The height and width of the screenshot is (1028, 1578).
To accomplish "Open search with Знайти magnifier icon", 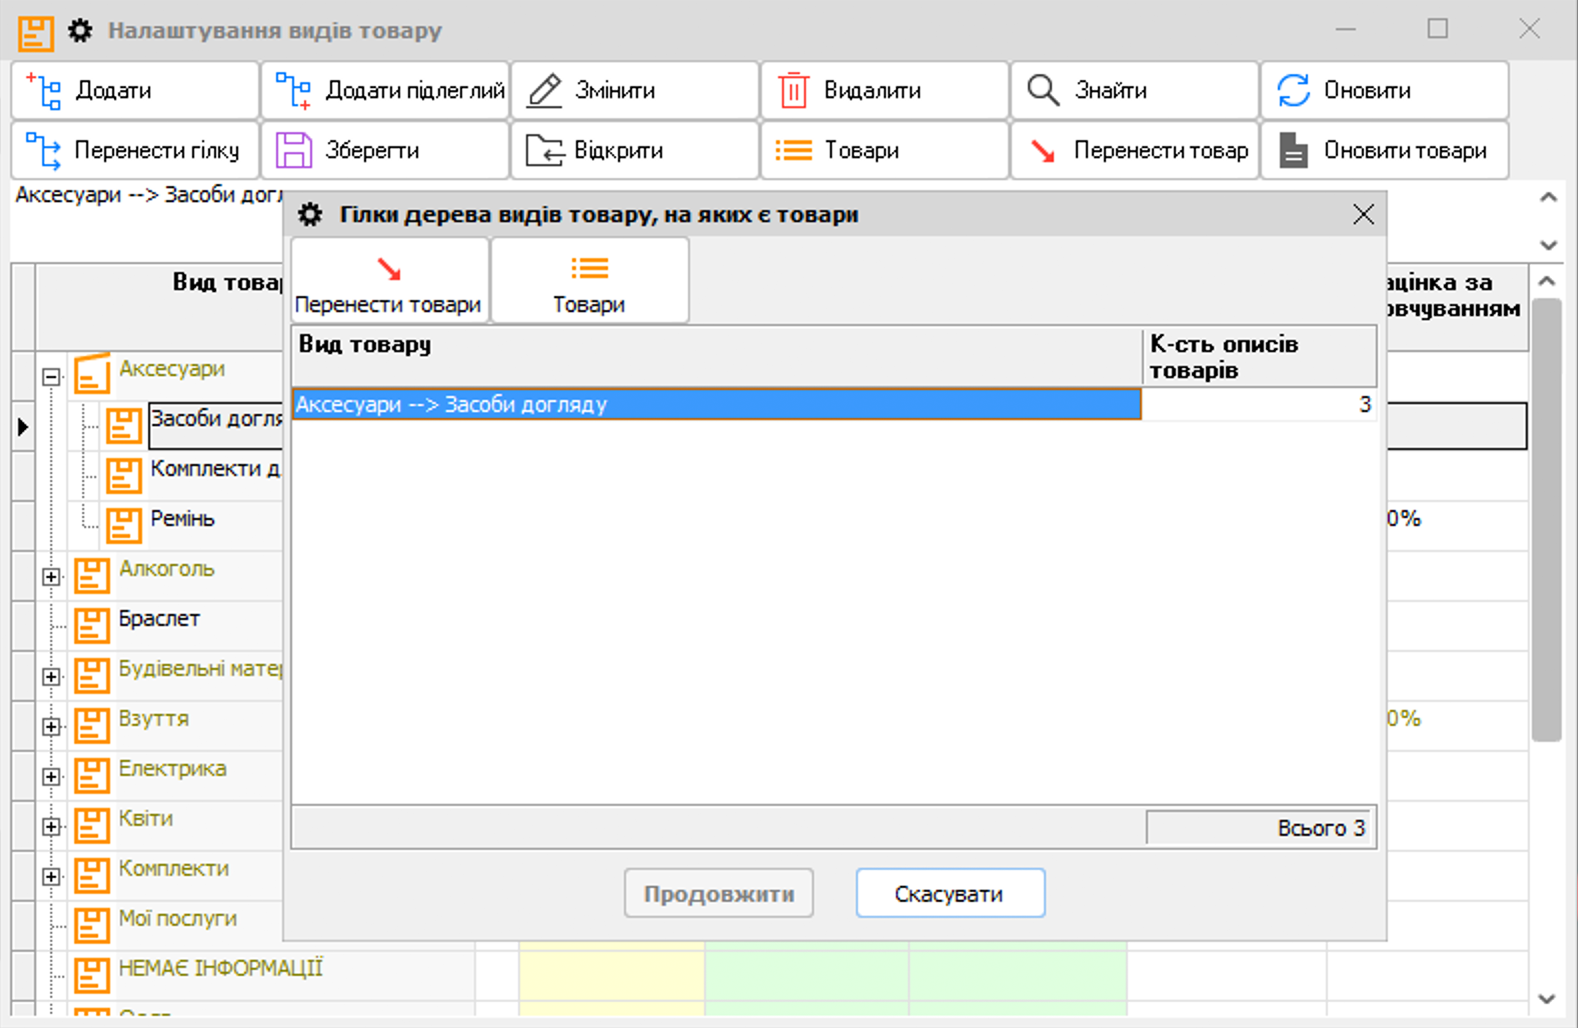I will [x=1043, y=91].
